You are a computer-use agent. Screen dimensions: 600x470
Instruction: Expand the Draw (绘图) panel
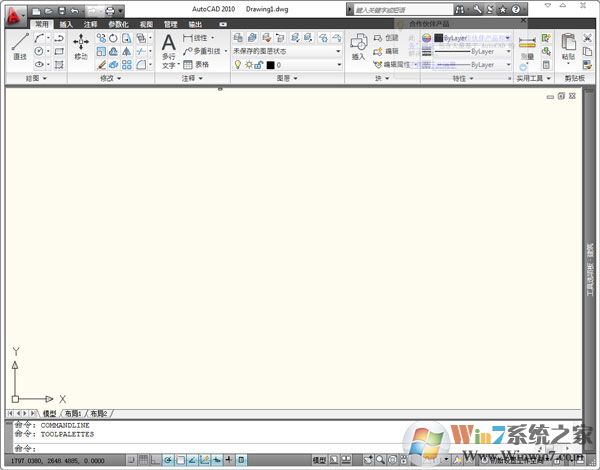[x=36, y=78]
